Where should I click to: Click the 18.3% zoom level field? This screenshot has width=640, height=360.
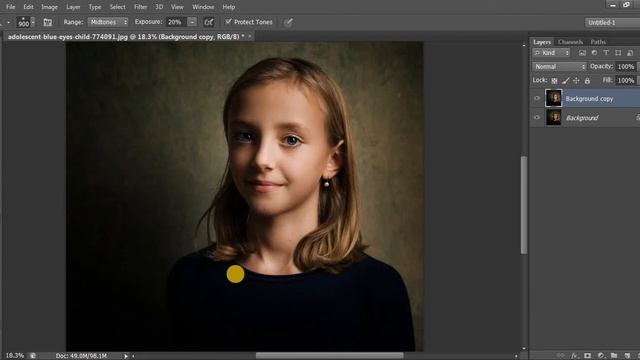(14, 356)
